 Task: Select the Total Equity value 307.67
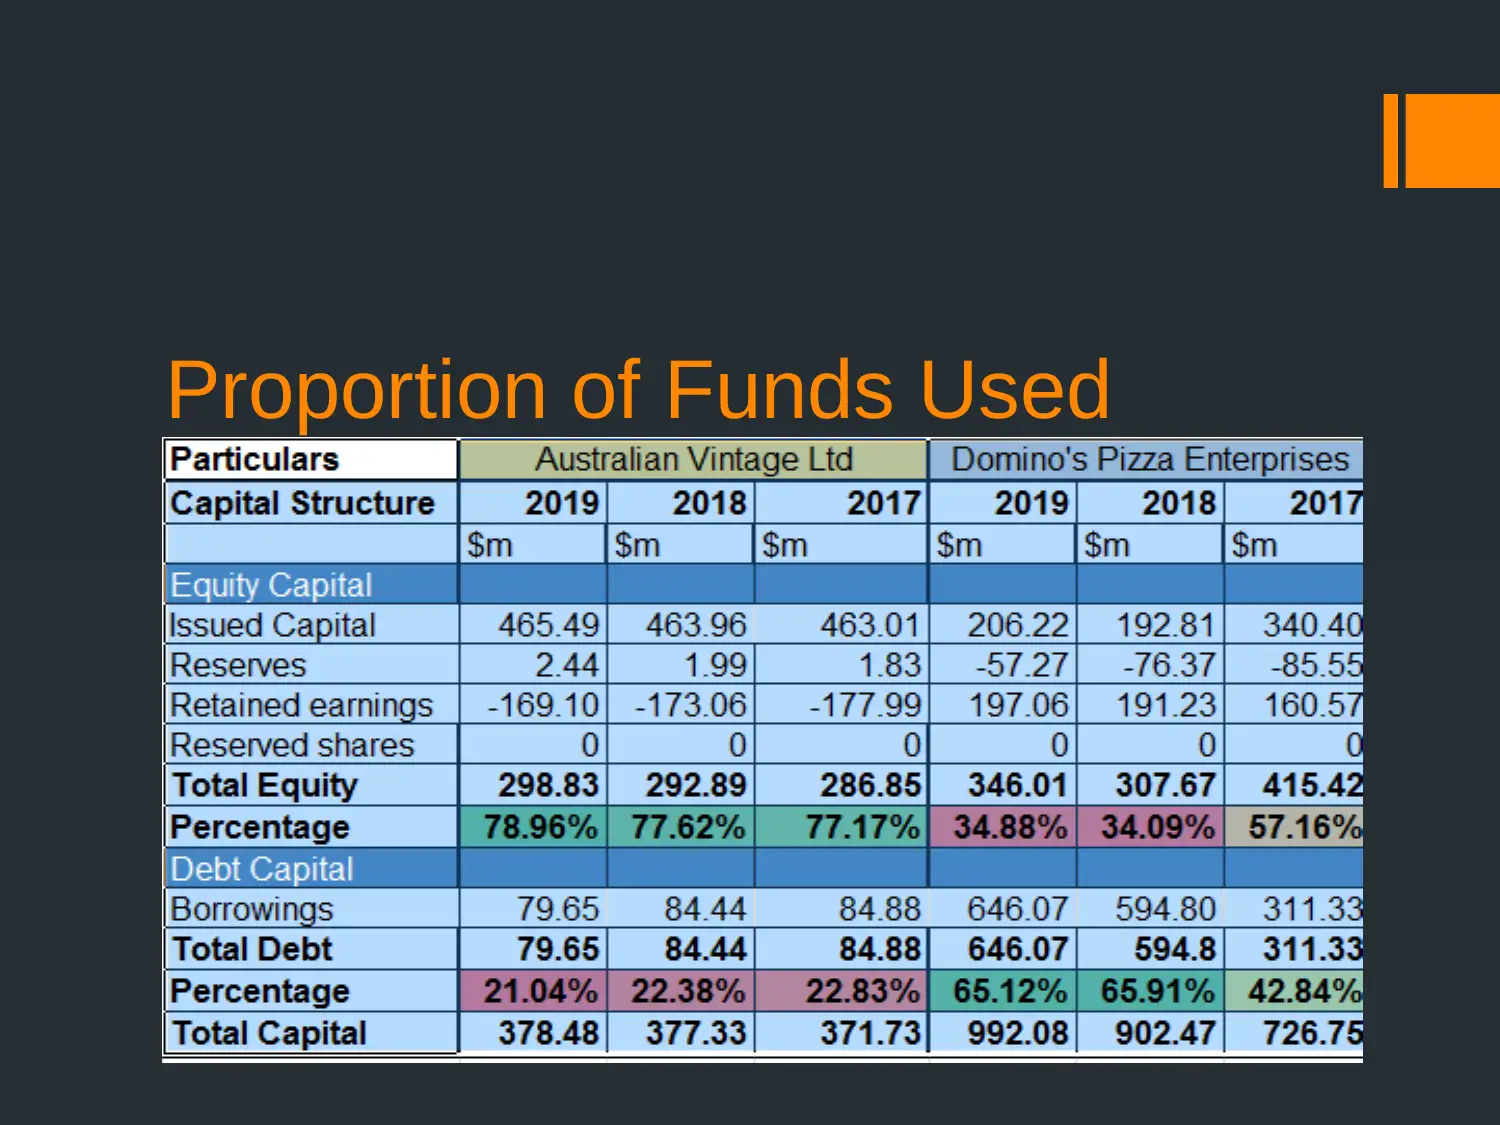(x=1166, y=785)
